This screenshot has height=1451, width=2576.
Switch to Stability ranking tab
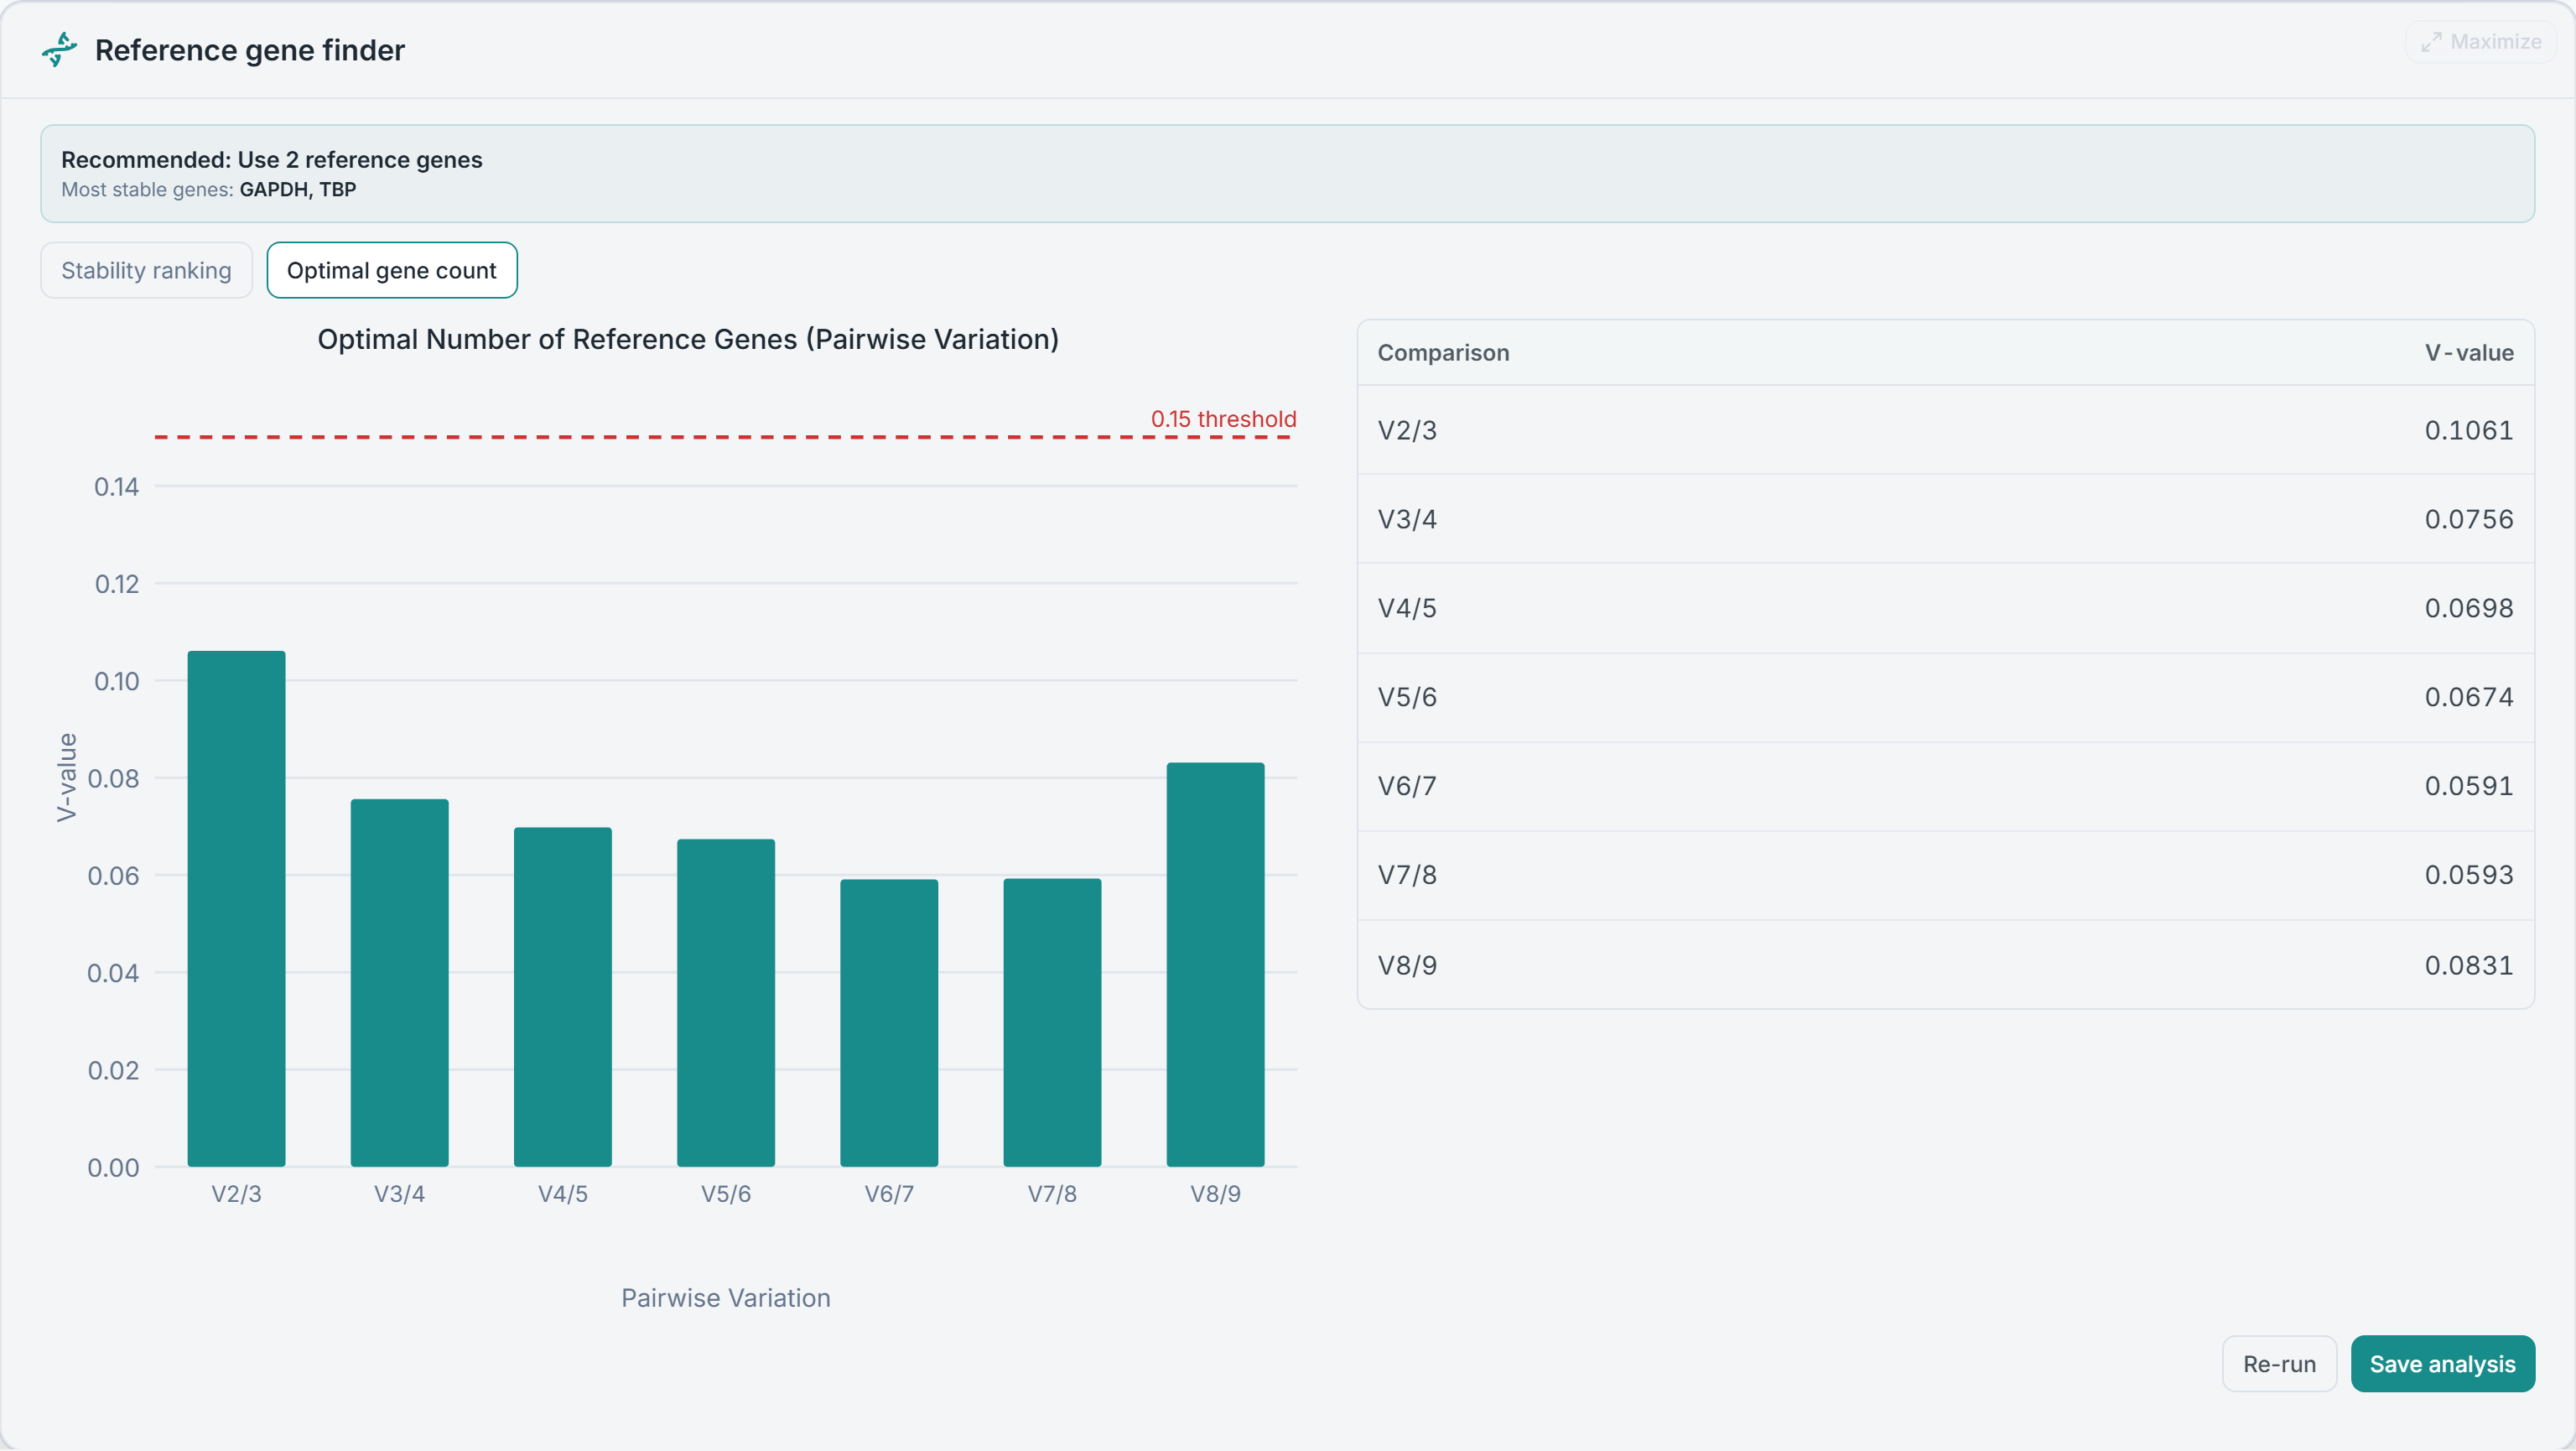click(146, 270)
